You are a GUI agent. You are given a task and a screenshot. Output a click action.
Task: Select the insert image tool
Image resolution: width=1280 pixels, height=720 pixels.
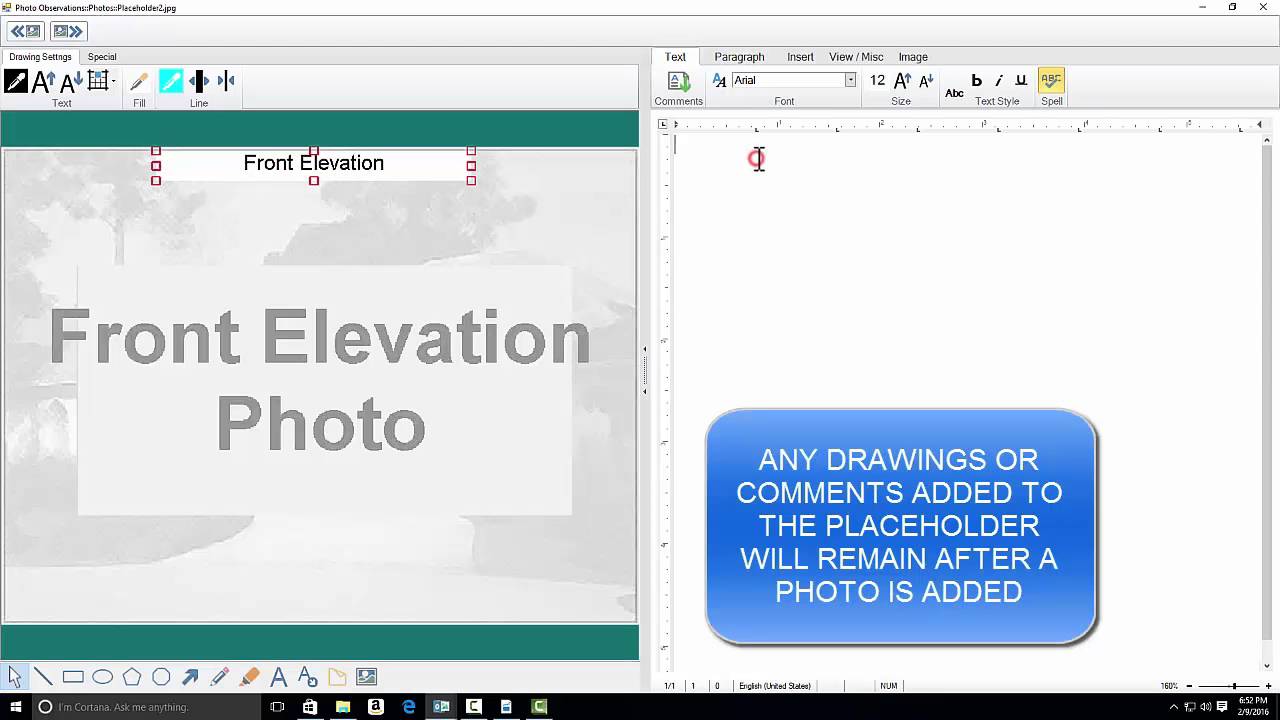[367, 677]
